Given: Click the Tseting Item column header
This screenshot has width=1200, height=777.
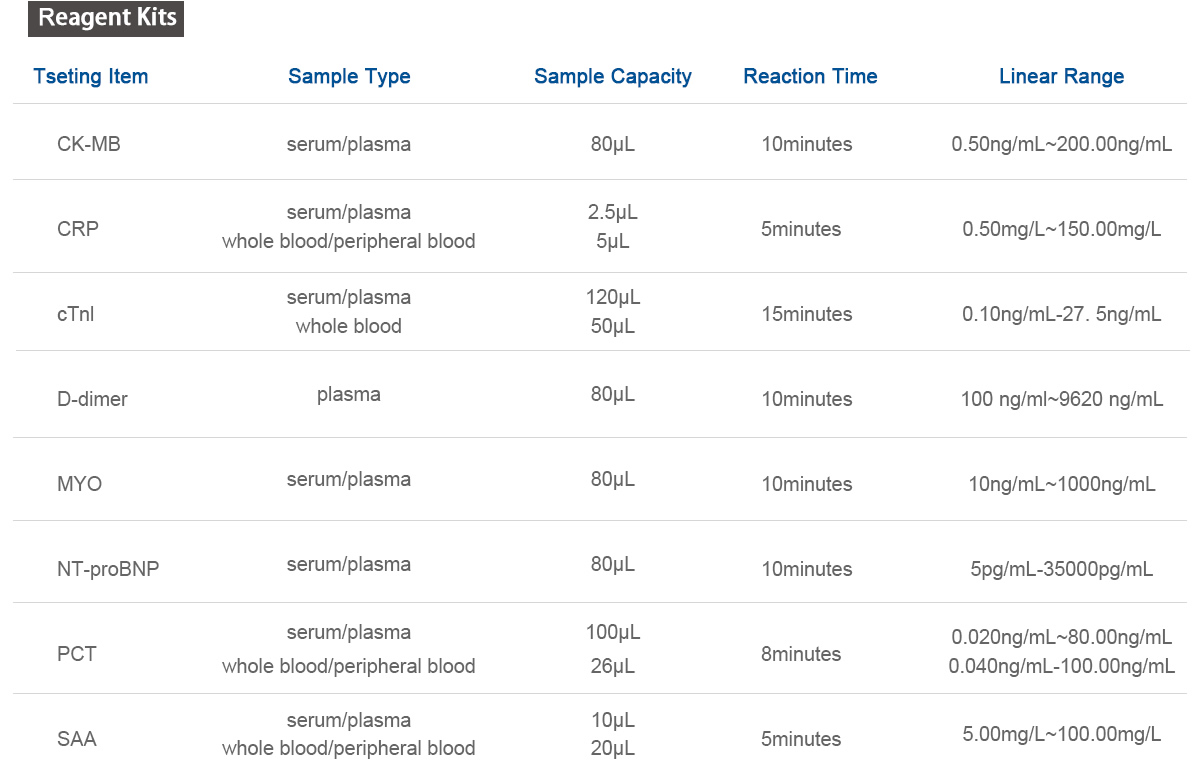Looking at the screenshot, I should click(x=90, y=77).
